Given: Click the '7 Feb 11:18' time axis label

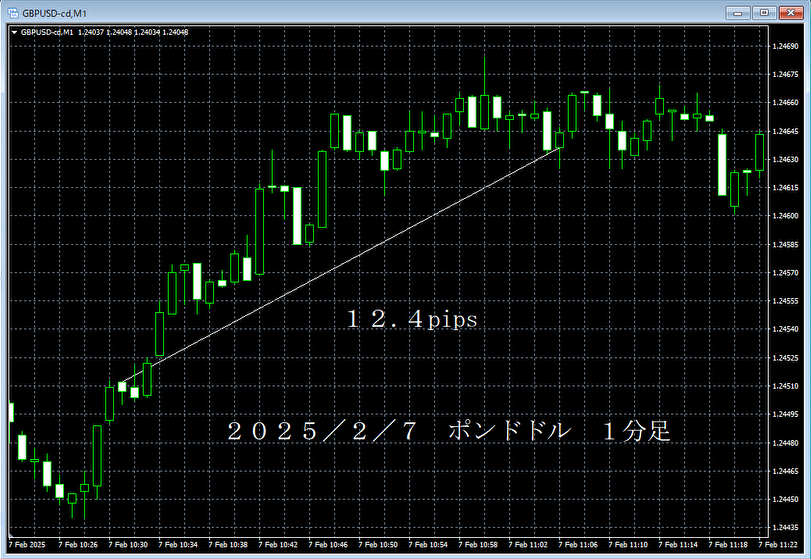Looking at the screenshot, I should click(728, 545).
